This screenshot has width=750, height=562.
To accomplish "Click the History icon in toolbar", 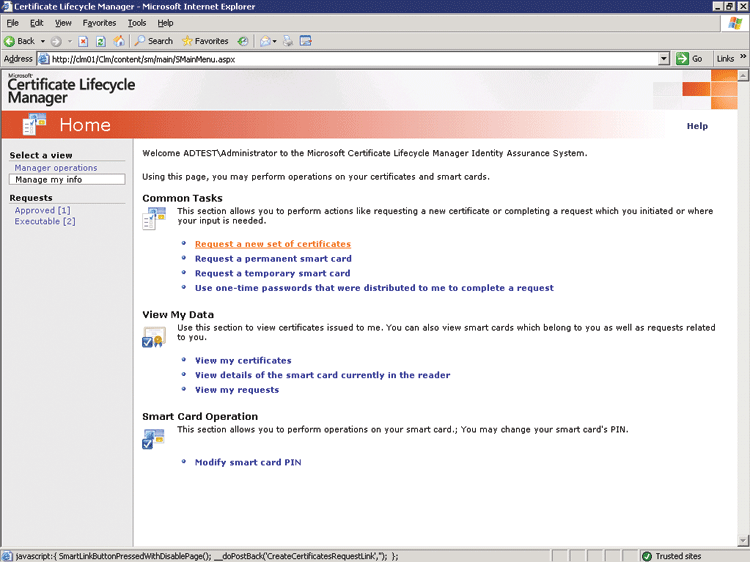I will pyautogui.click(x=243, y=41).
